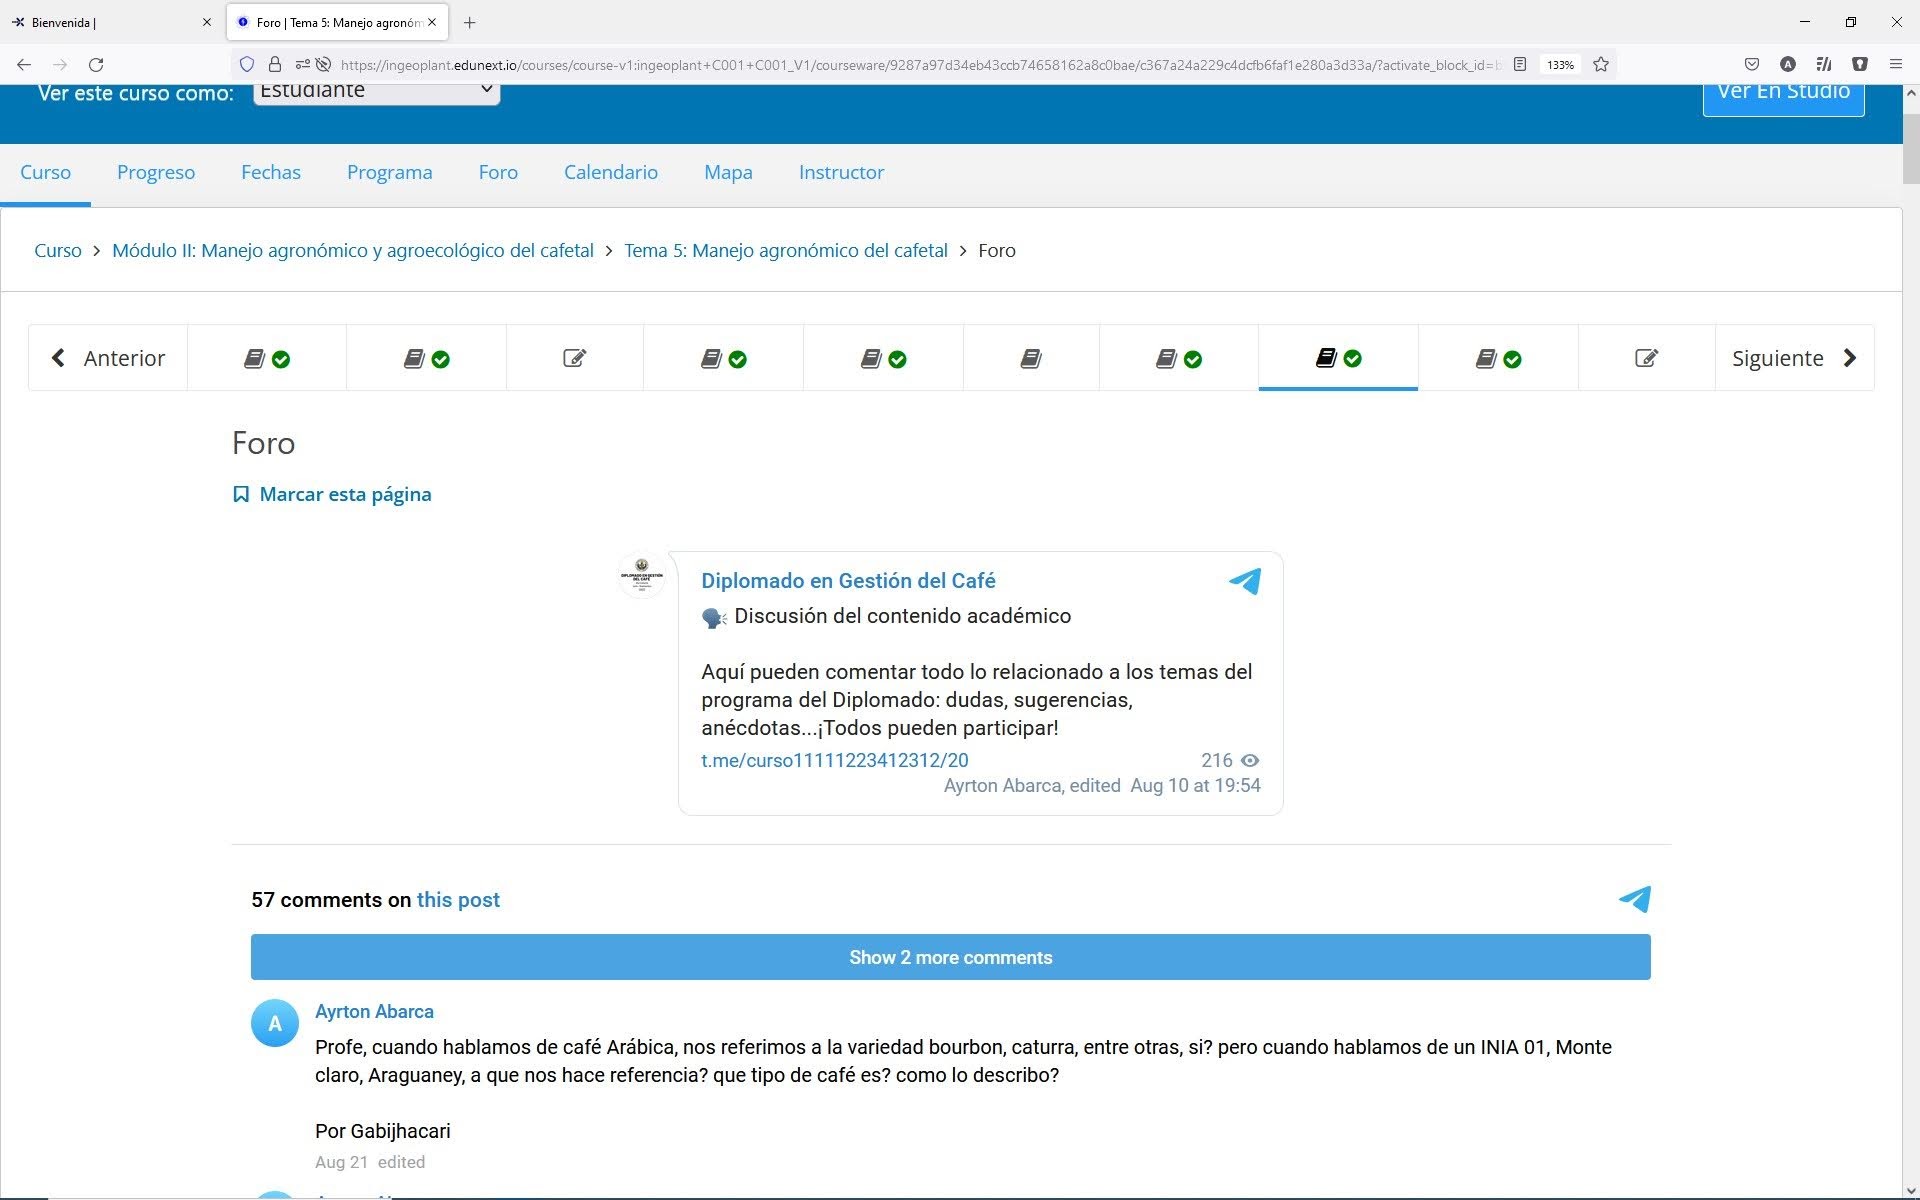1920x1200 pixels.
Task: Bookmark this page with the star icon
Action: point(1601,64)
